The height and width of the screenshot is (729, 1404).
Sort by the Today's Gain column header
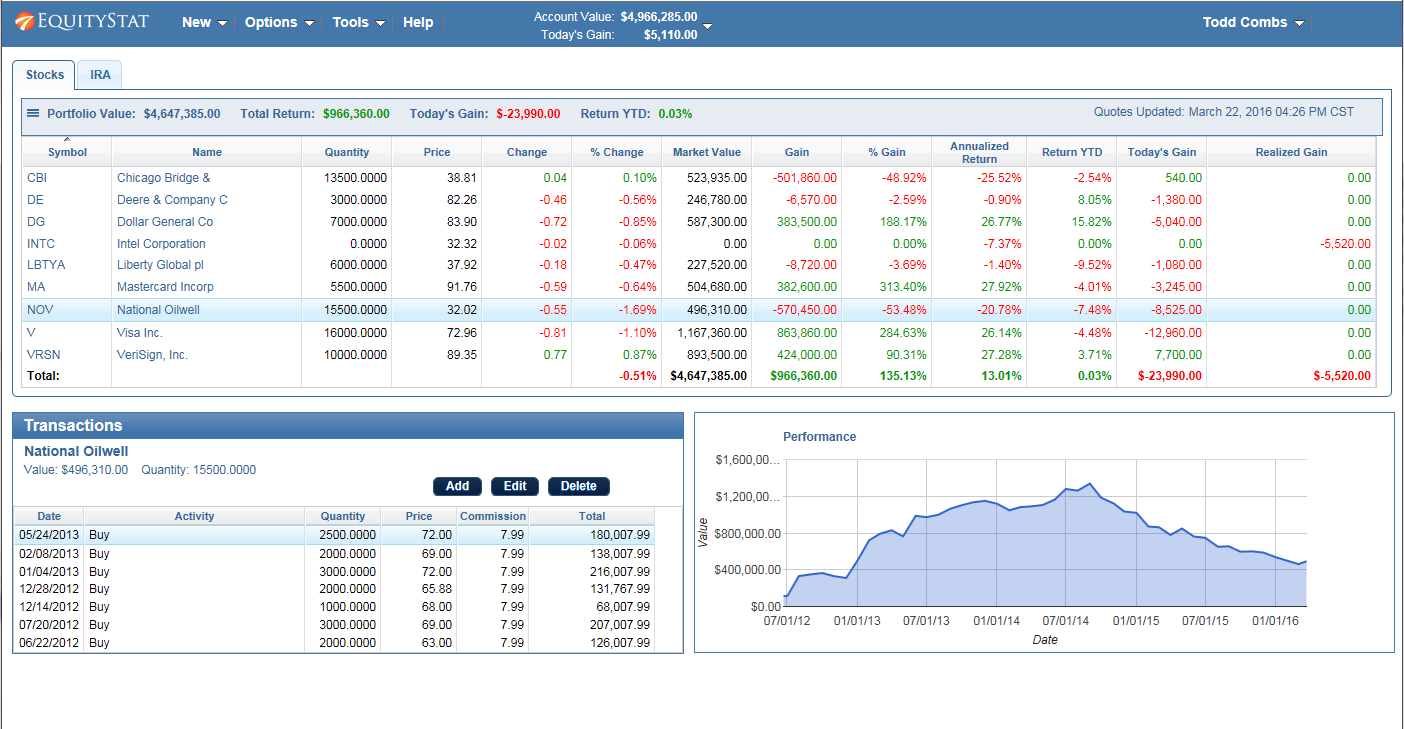(x=1162, y=152)
